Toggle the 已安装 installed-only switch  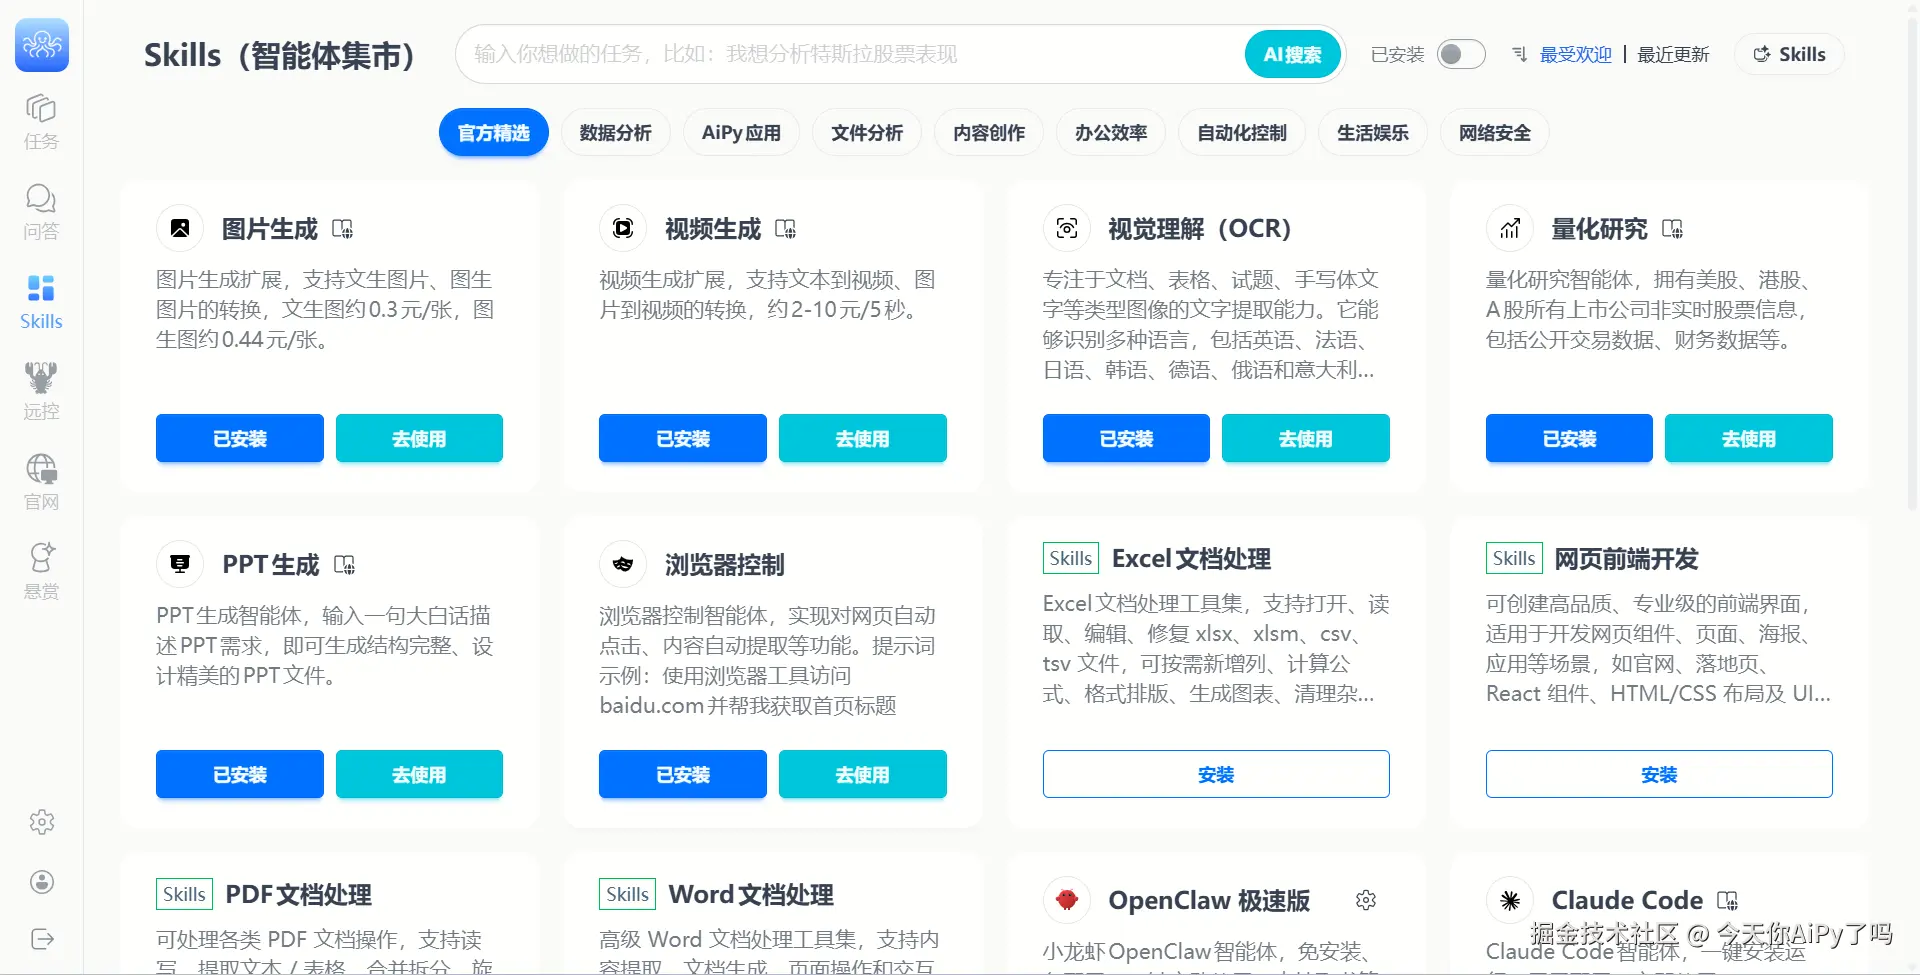(x=1461, y=54)
